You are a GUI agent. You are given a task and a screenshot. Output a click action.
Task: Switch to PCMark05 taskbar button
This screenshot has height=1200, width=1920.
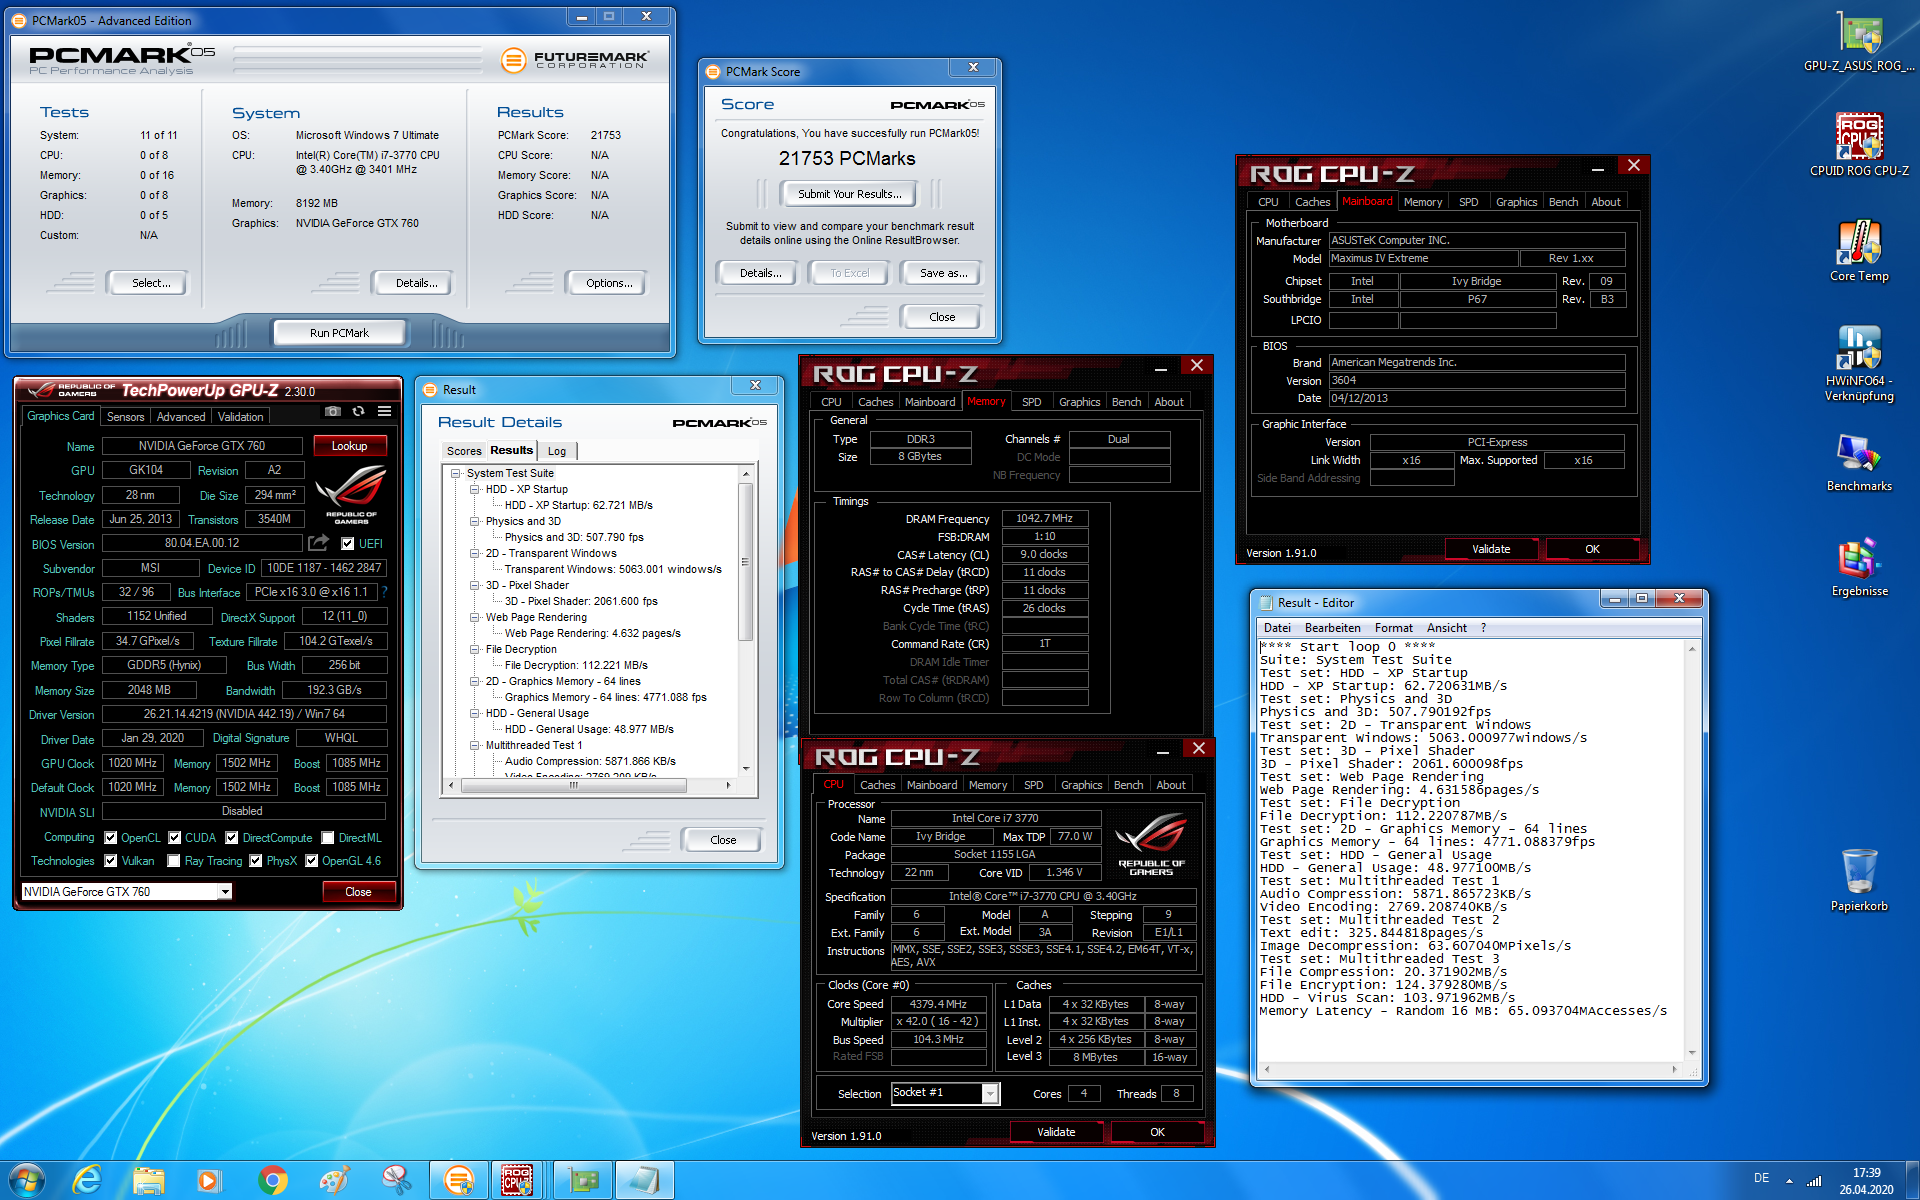[459, 1180]
